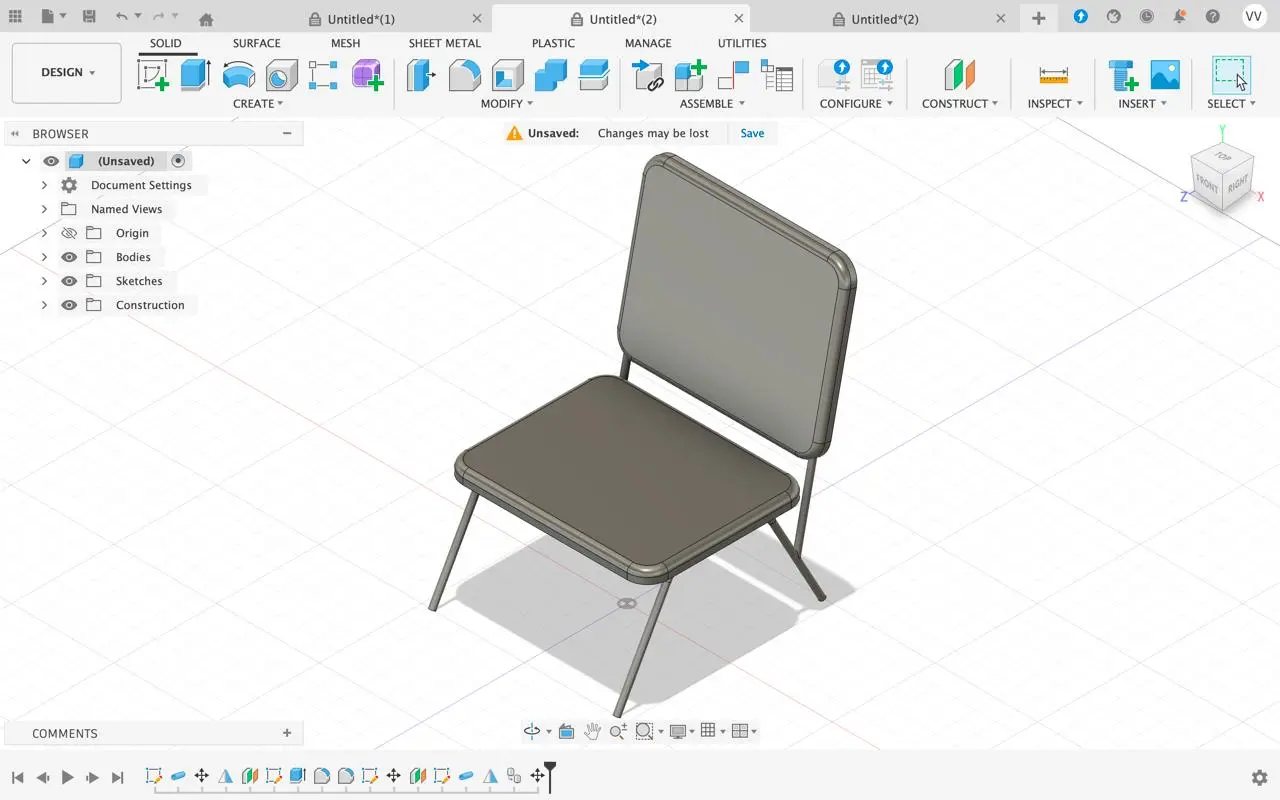
Task: Click the Insert image canvas icon
Action: tap(1165, 75)
